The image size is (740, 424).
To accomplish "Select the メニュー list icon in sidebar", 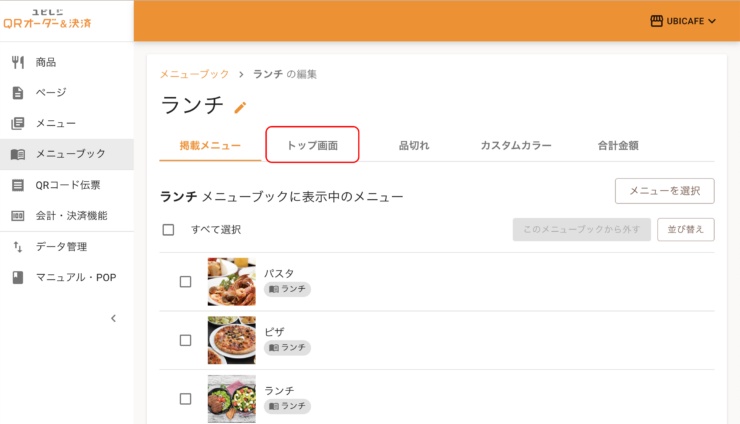I will (18, 124).
